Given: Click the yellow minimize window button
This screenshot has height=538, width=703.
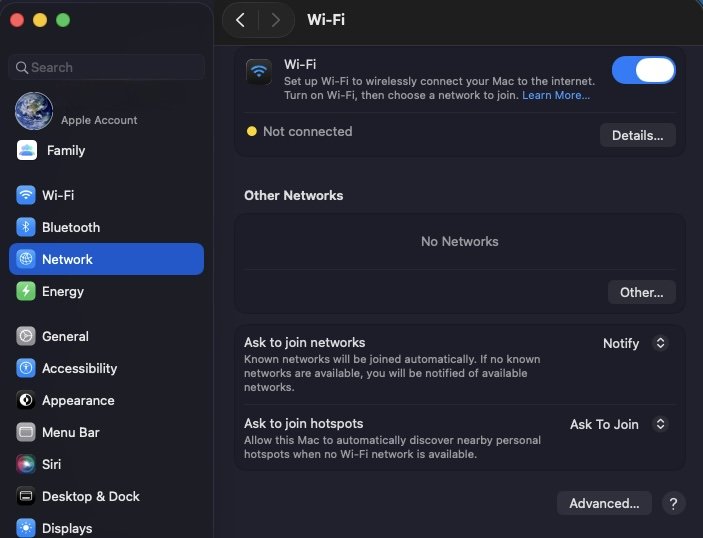Looking at the screenshot, I should (x=40, y=20).
